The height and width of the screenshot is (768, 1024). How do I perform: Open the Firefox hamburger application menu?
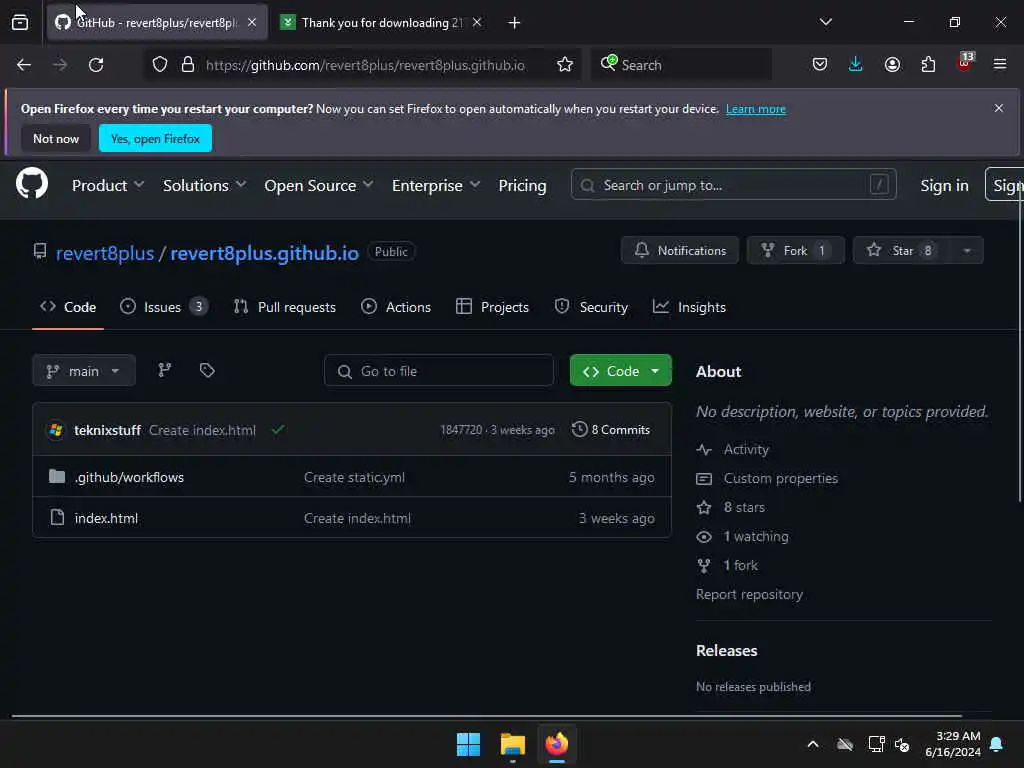[x=1000, y=65]
